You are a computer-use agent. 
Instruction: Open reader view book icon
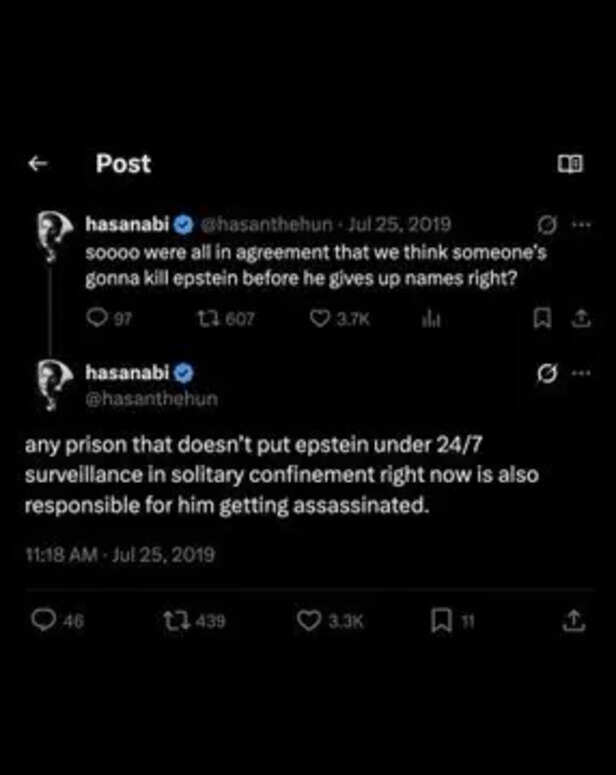pos(569,165)
